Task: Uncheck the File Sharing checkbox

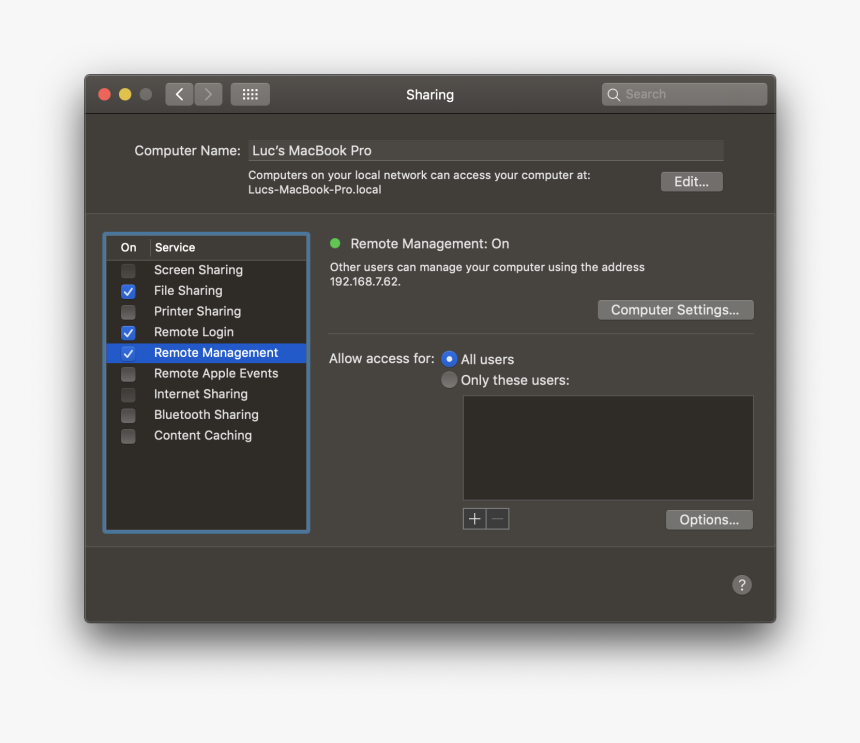Action: point(128,291)
